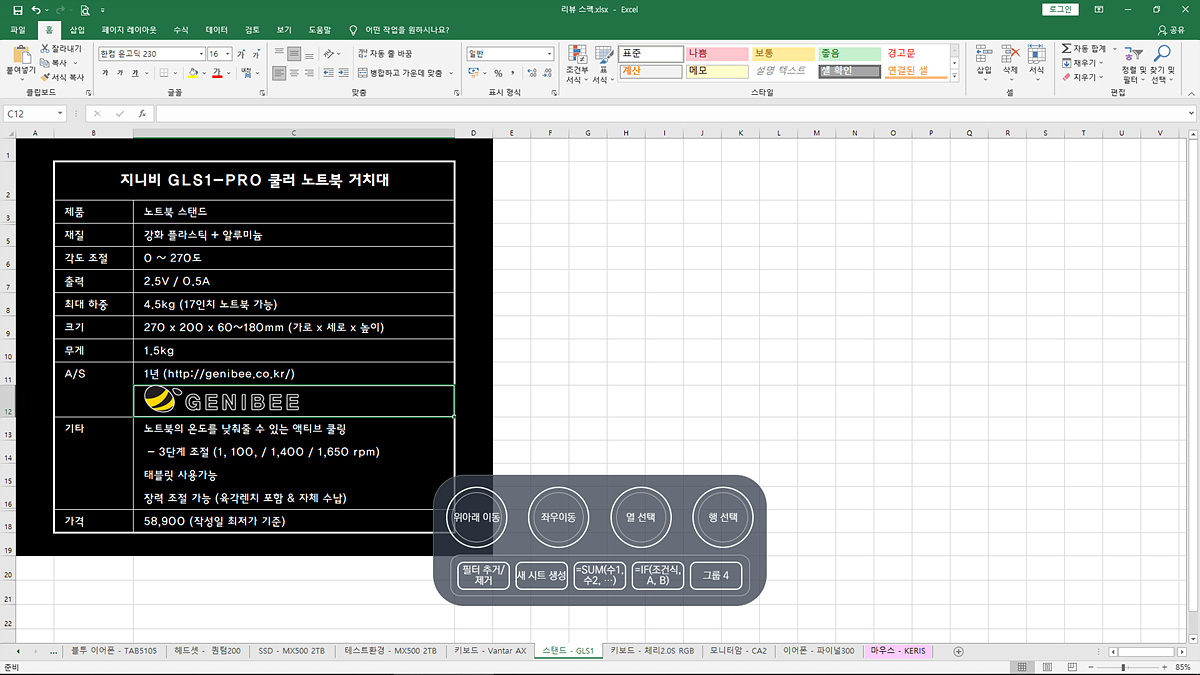Undo the last action
Image resolution: width=1200 pixels, height=675 pixels.
[x=38, y=9]
